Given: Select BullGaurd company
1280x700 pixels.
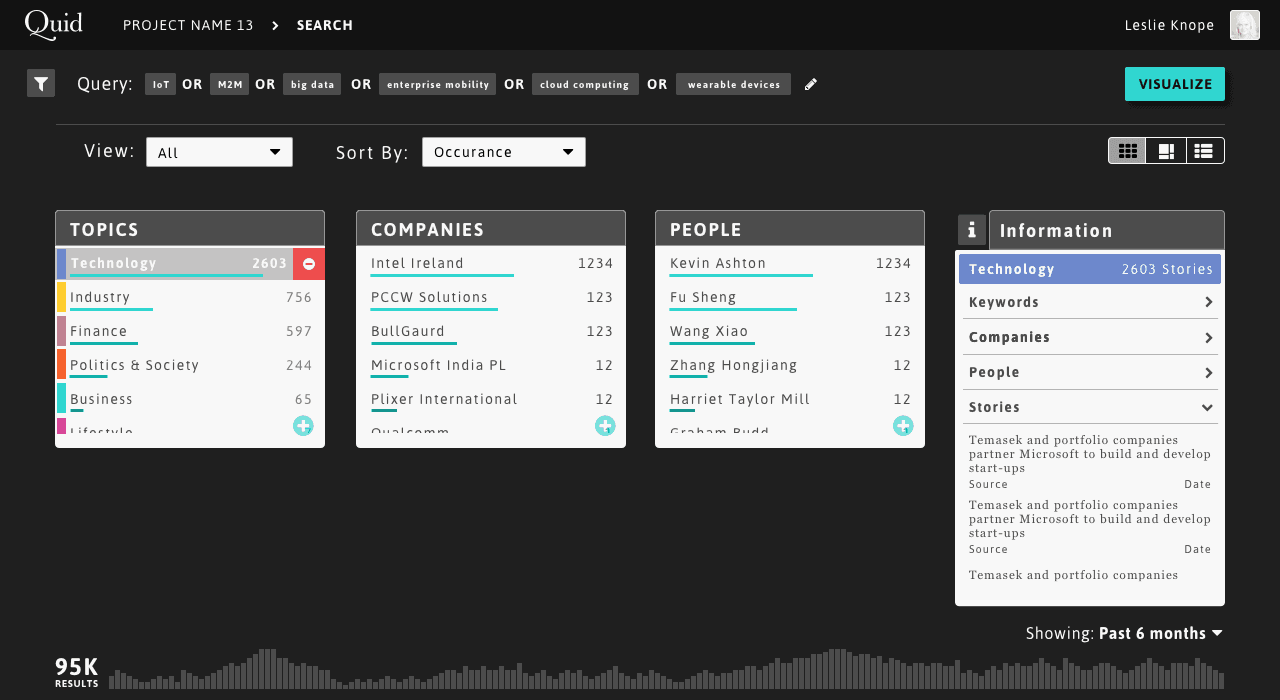Looking at the screenshot, I should pos(491,332).
